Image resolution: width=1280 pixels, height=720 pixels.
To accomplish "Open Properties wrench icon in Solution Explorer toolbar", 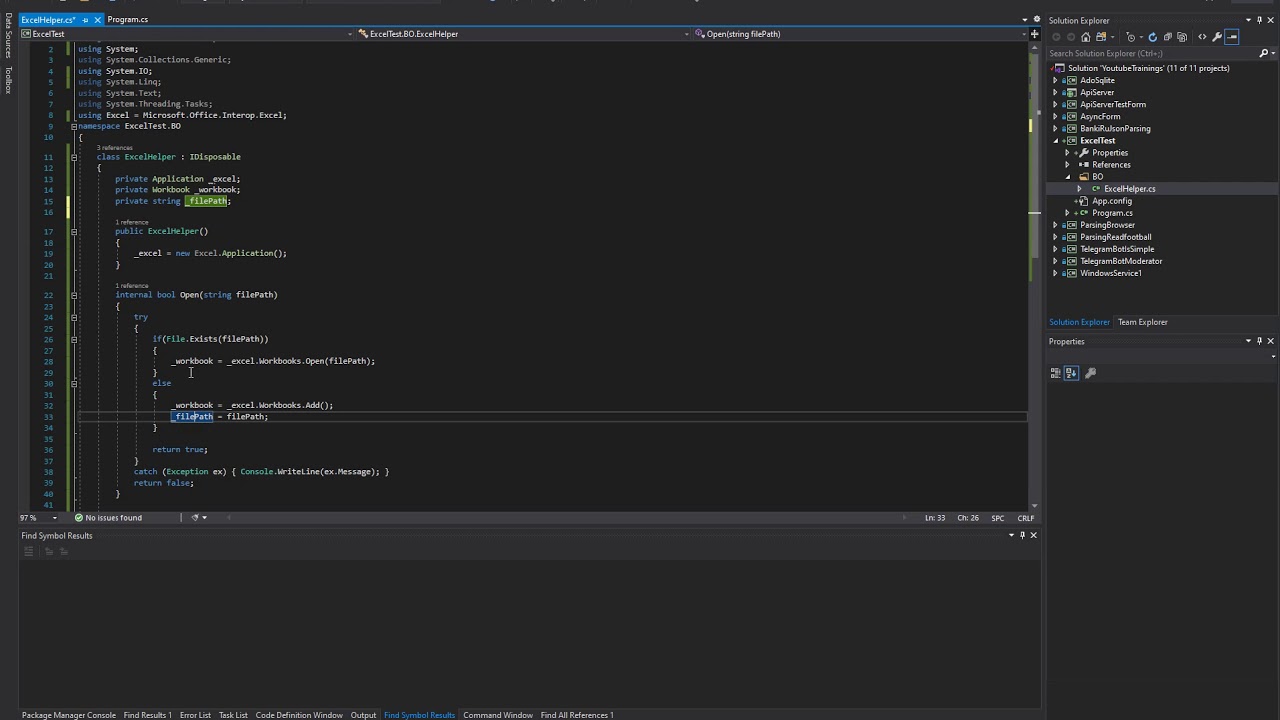I will point(1217,37).
